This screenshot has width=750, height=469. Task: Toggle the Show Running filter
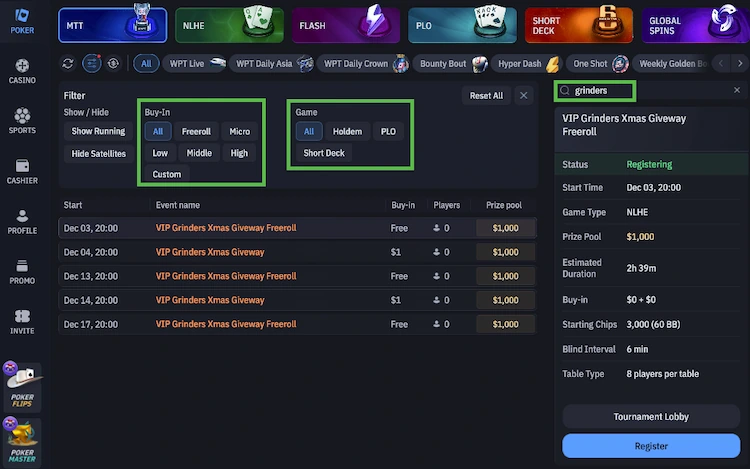tap(98, 131)
